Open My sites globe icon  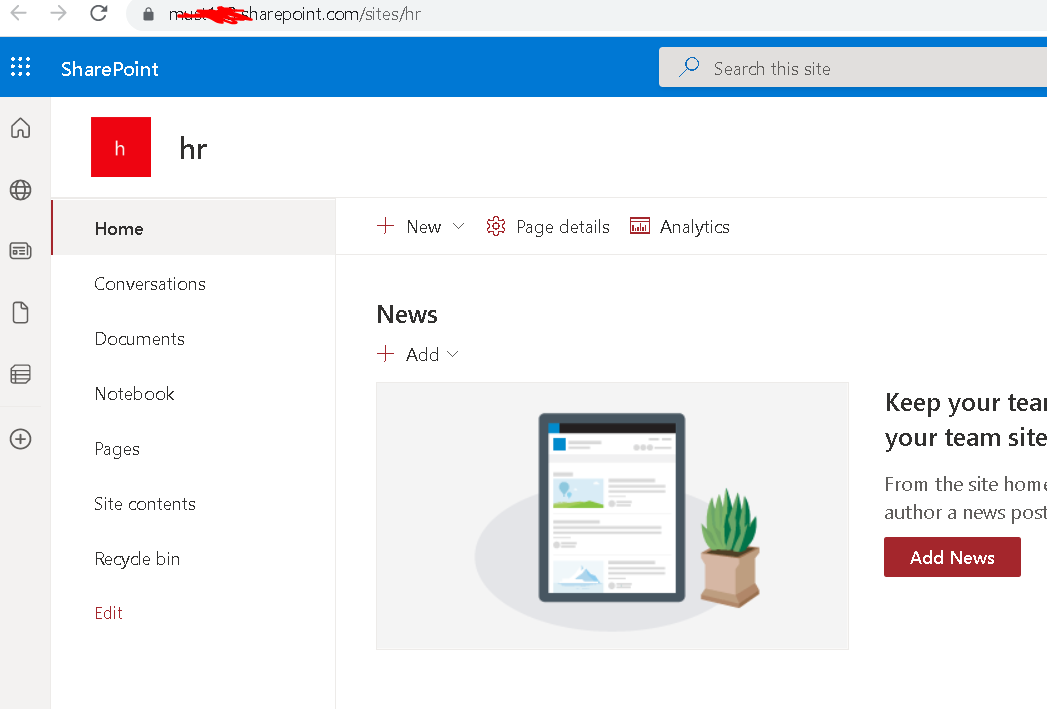pyautogui.click(x=21, y=190)
